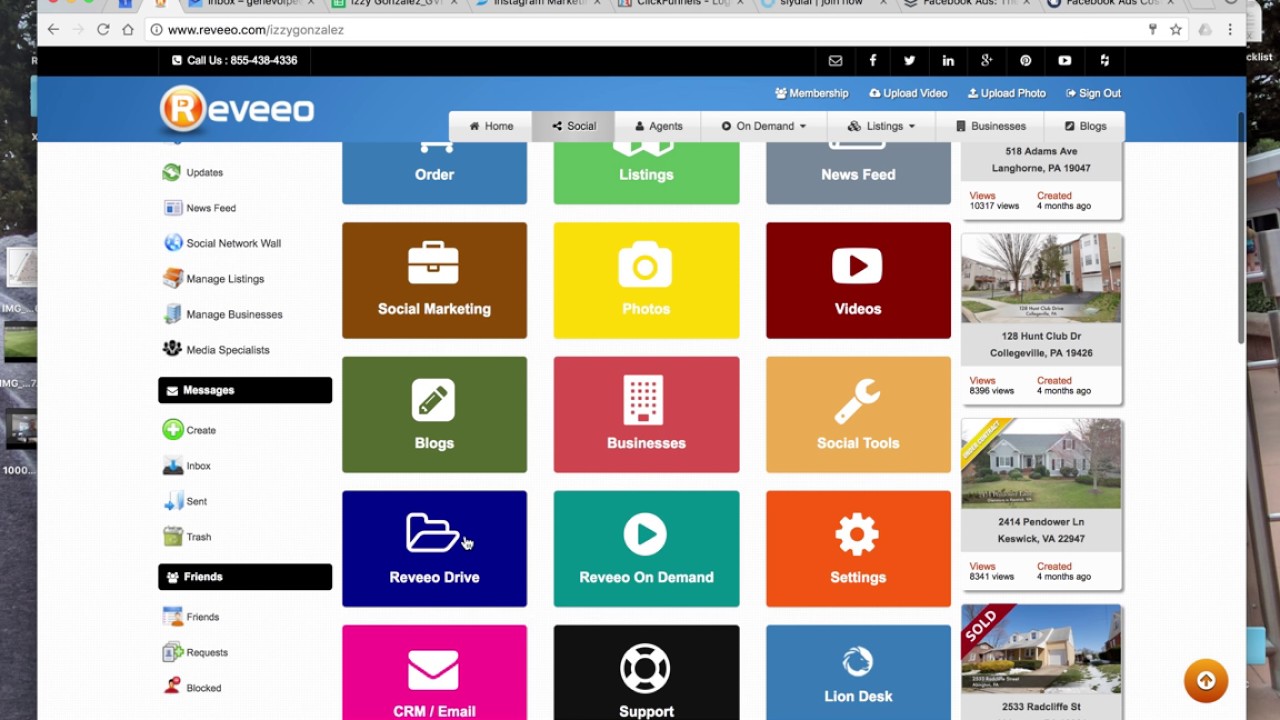The width and height of the screenshot is (1280, 720).
Task: Click the orange scroll-to-top arrow button
Action: 1206,681
